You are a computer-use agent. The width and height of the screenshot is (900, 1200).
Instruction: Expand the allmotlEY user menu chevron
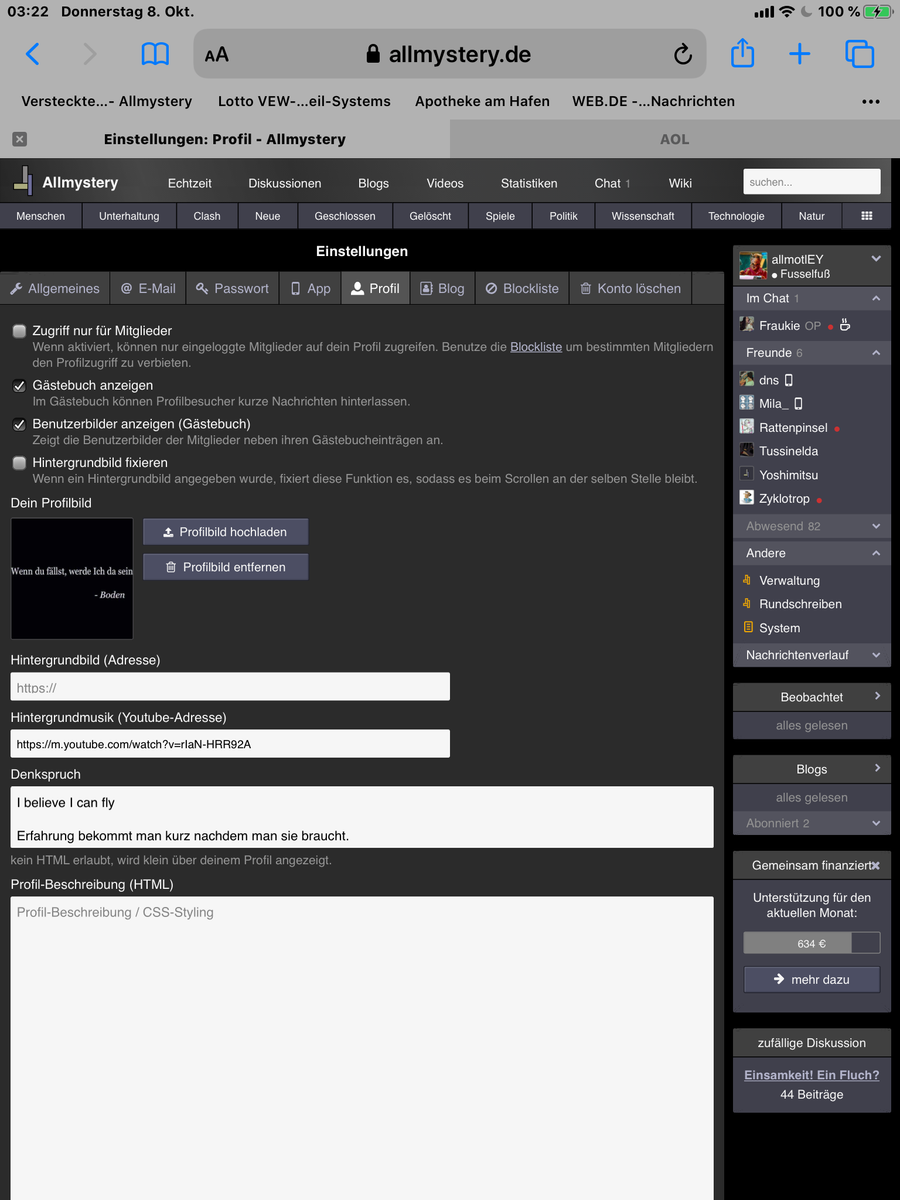click(876, 259)
